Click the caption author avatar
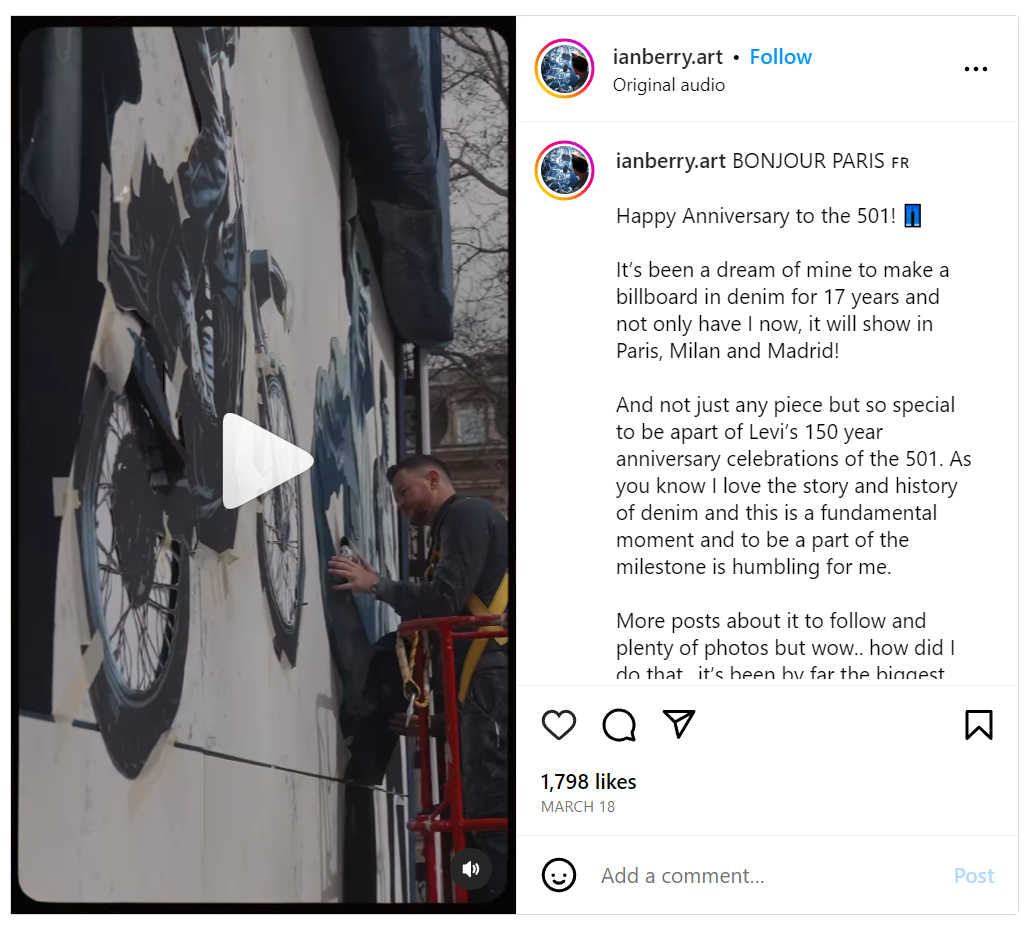 pyautogui.click(x=564, y=170)
